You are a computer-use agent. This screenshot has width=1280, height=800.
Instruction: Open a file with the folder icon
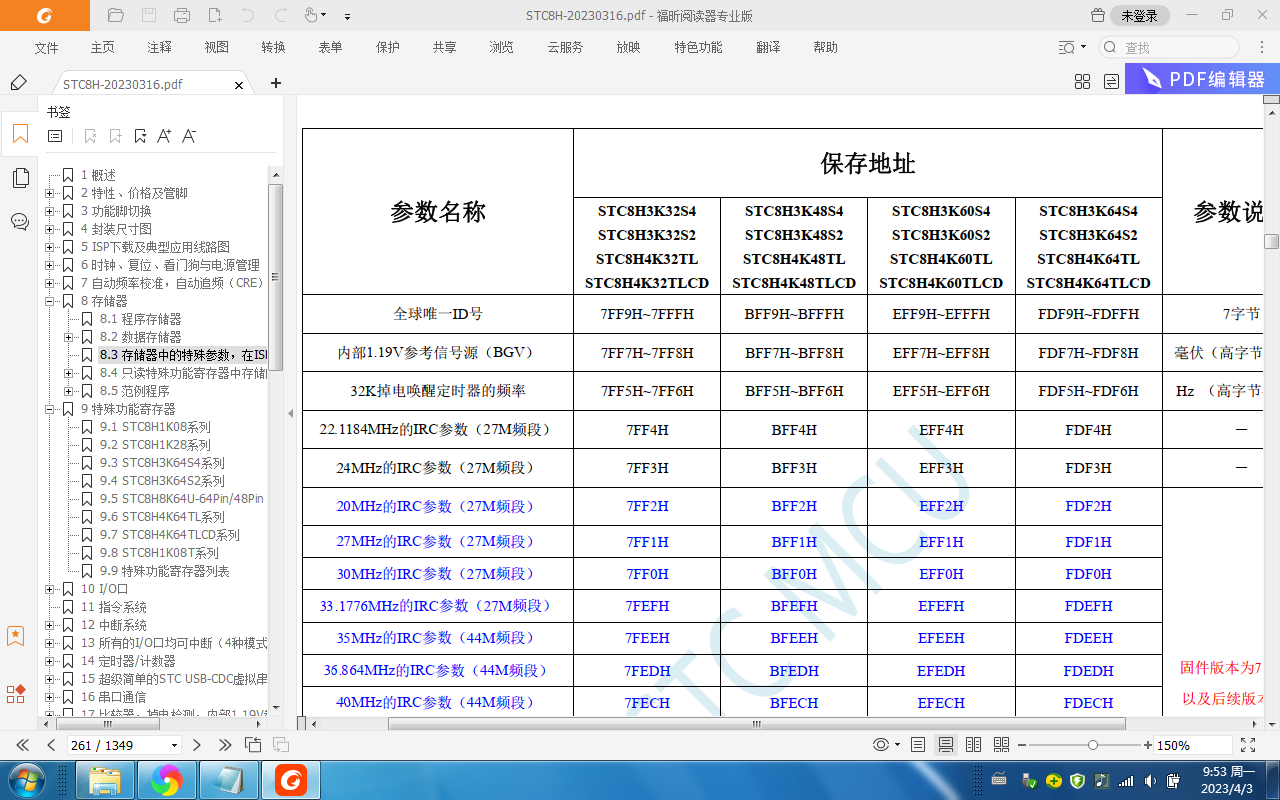[115, 15]
